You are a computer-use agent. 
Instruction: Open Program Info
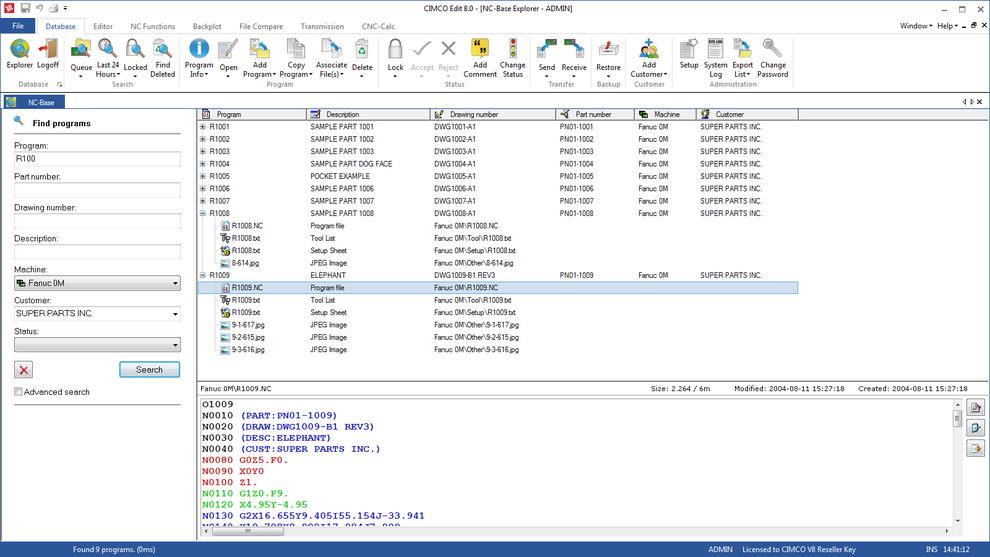(x=199, y=57)
